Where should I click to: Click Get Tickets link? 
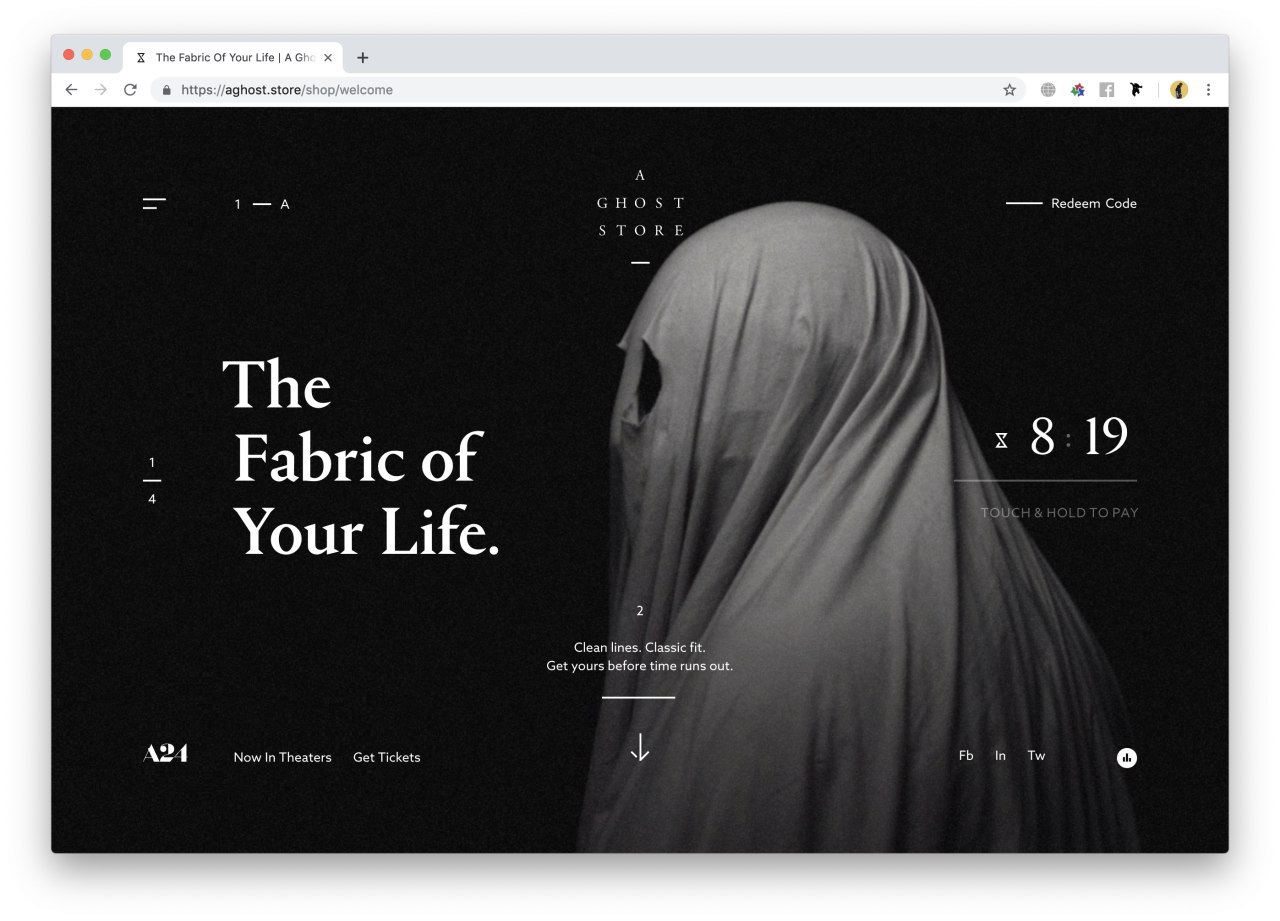[386, 757]
